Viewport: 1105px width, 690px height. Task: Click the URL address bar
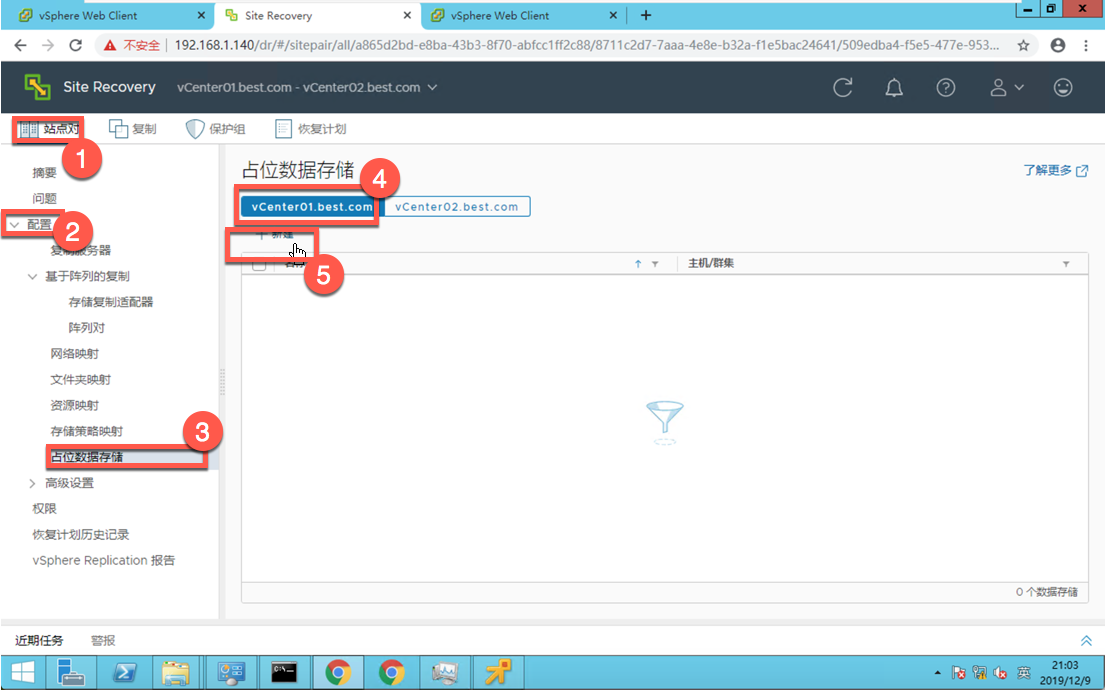click(x=586, y=45)
